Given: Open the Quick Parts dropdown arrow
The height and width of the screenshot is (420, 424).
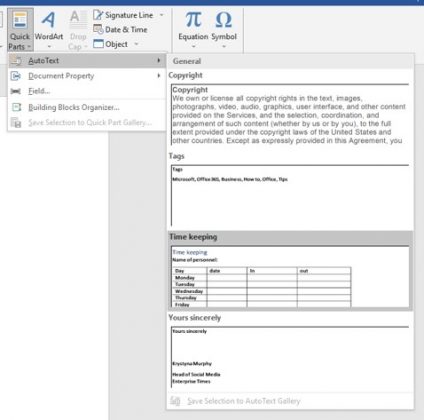Looking at the screenshot, I should coord(29,47).
